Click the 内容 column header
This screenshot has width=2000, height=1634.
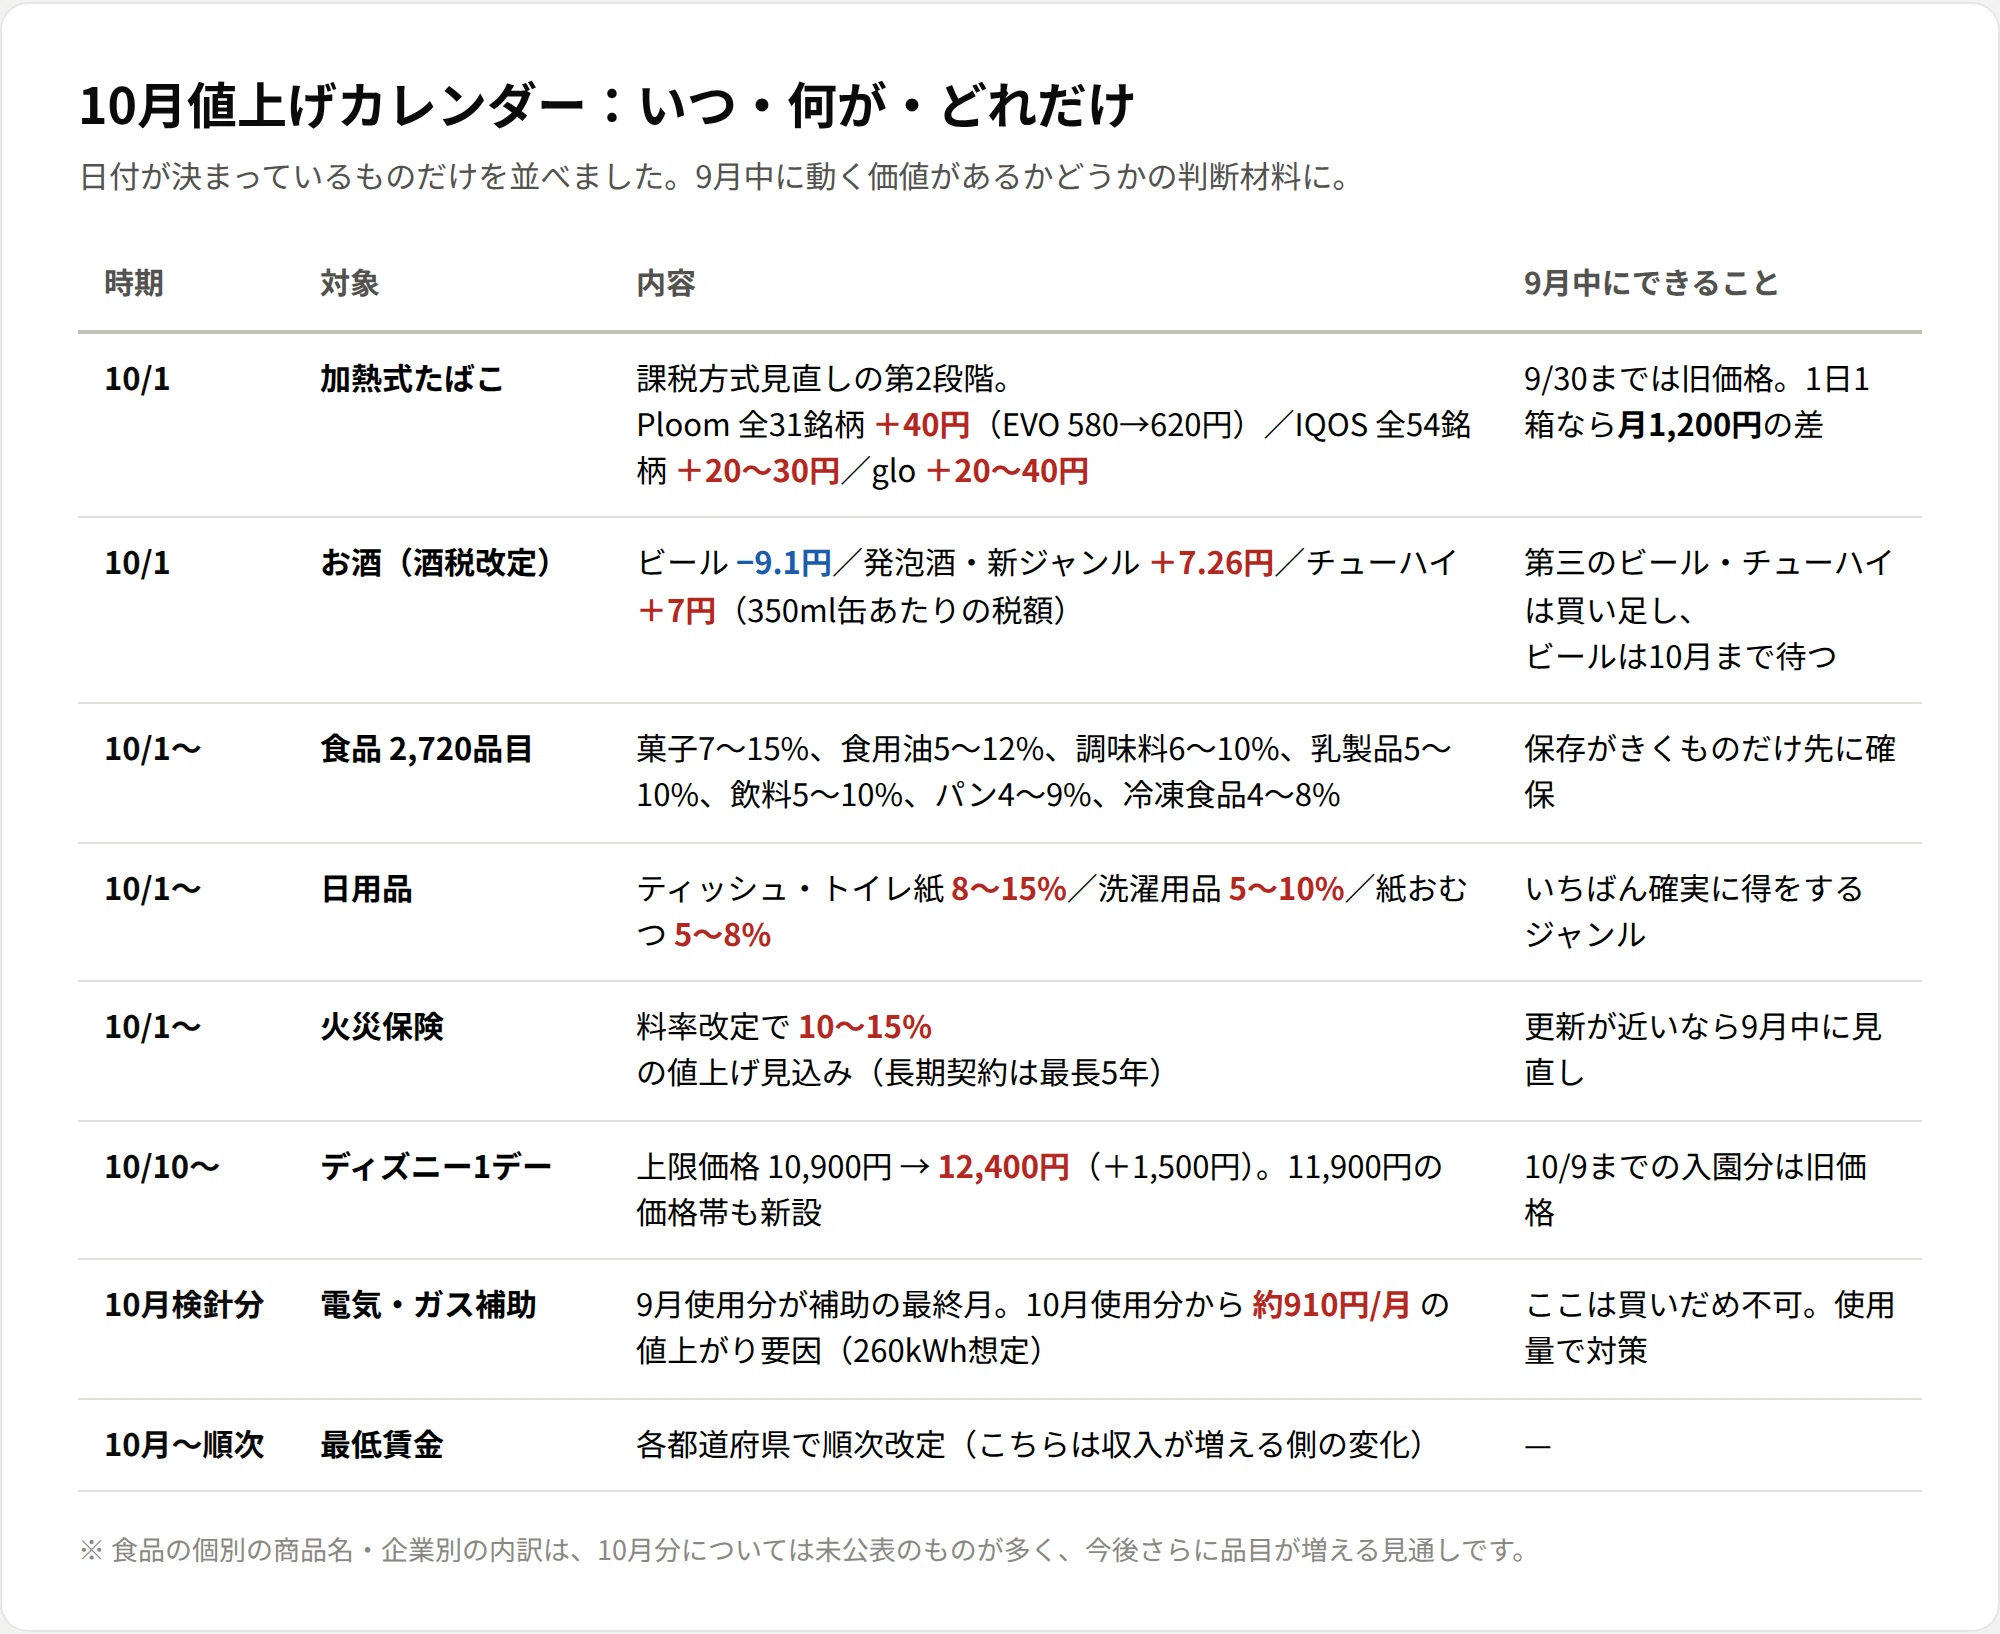[666, 283]
